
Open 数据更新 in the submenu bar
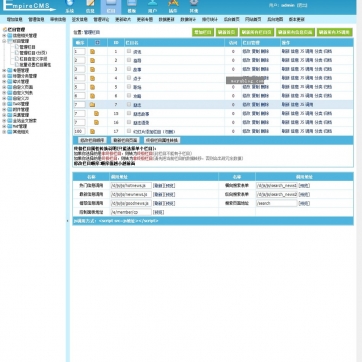pyautogui.click(x=166, y=19)
